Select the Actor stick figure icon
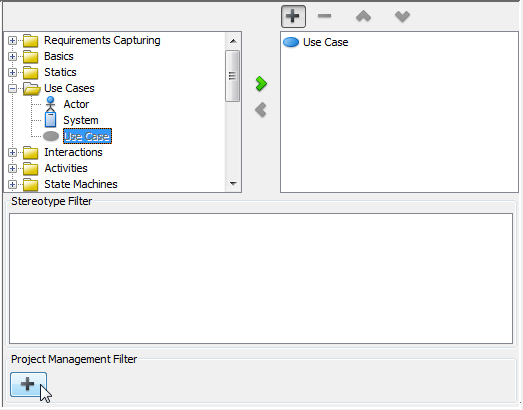Viewport: 523px width, 410px height. pos(50,104)
